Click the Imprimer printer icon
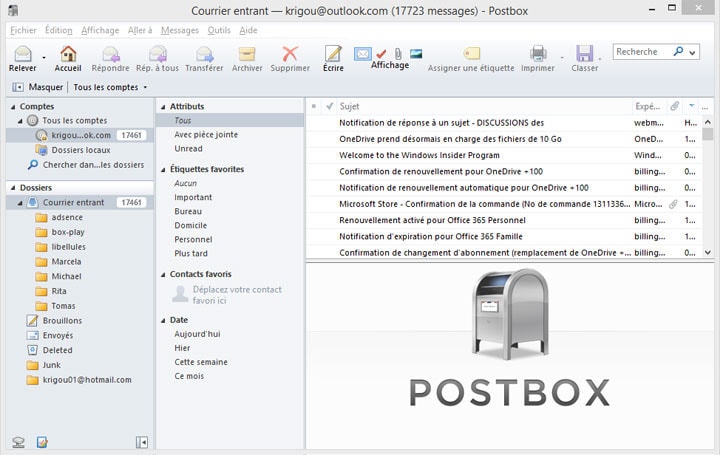The height and width of the screenshot is (455, 720). (x=538, y=54)
